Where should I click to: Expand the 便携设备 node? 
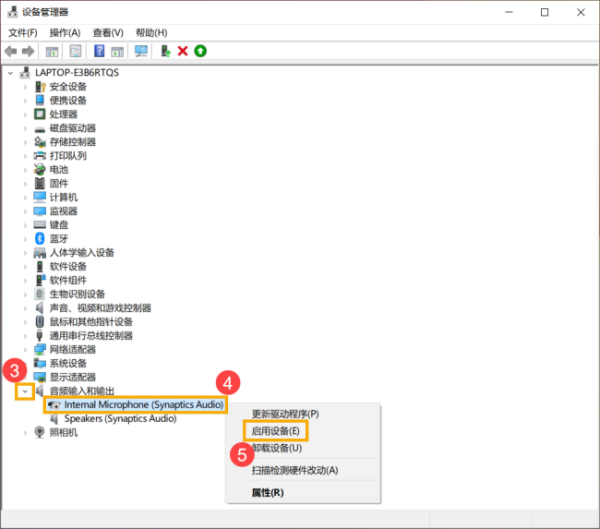coord(25,101)
